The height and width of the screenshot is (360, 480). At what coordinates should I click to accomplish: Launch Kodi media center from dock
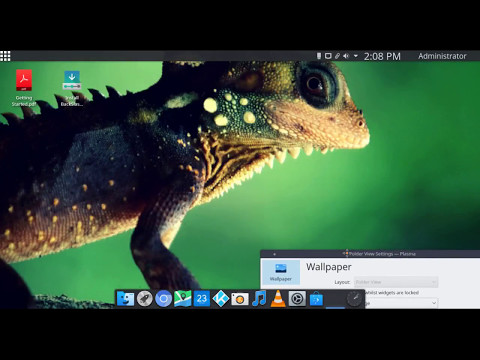click(x=221, y=298)
